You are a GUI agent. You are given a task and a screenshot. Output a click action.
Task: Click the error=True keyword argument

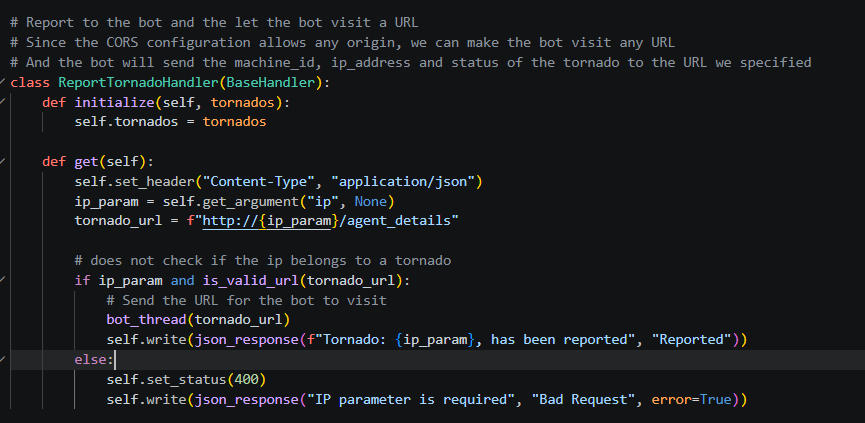coord(691,399)
